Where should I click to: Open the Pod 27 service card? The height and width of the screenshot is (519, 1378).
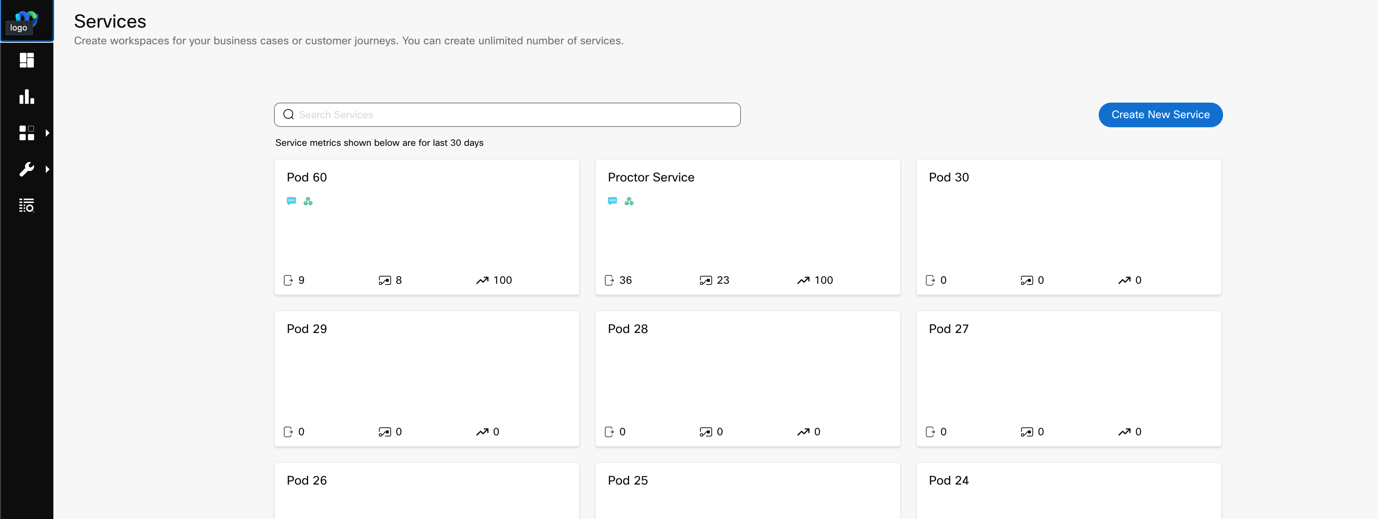pos(1068,378)
